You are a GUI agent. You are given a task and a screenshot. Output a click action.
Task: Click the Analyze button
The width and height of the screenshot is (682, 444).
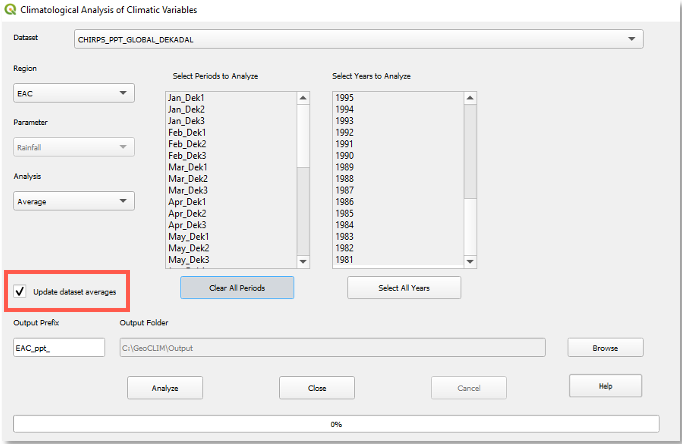pyautogui.click(x=165, y=387)
